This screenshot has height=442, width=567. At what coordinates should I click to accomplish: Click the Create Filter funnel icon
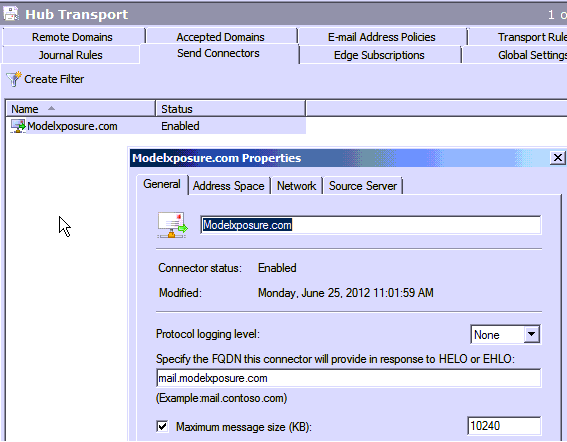pos(14,79)
